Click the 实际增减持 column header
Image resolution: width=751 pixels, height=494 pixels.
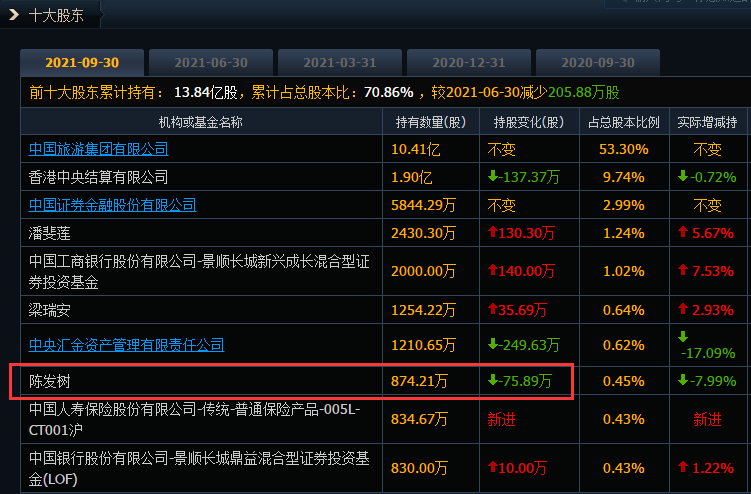coord(707,123)
